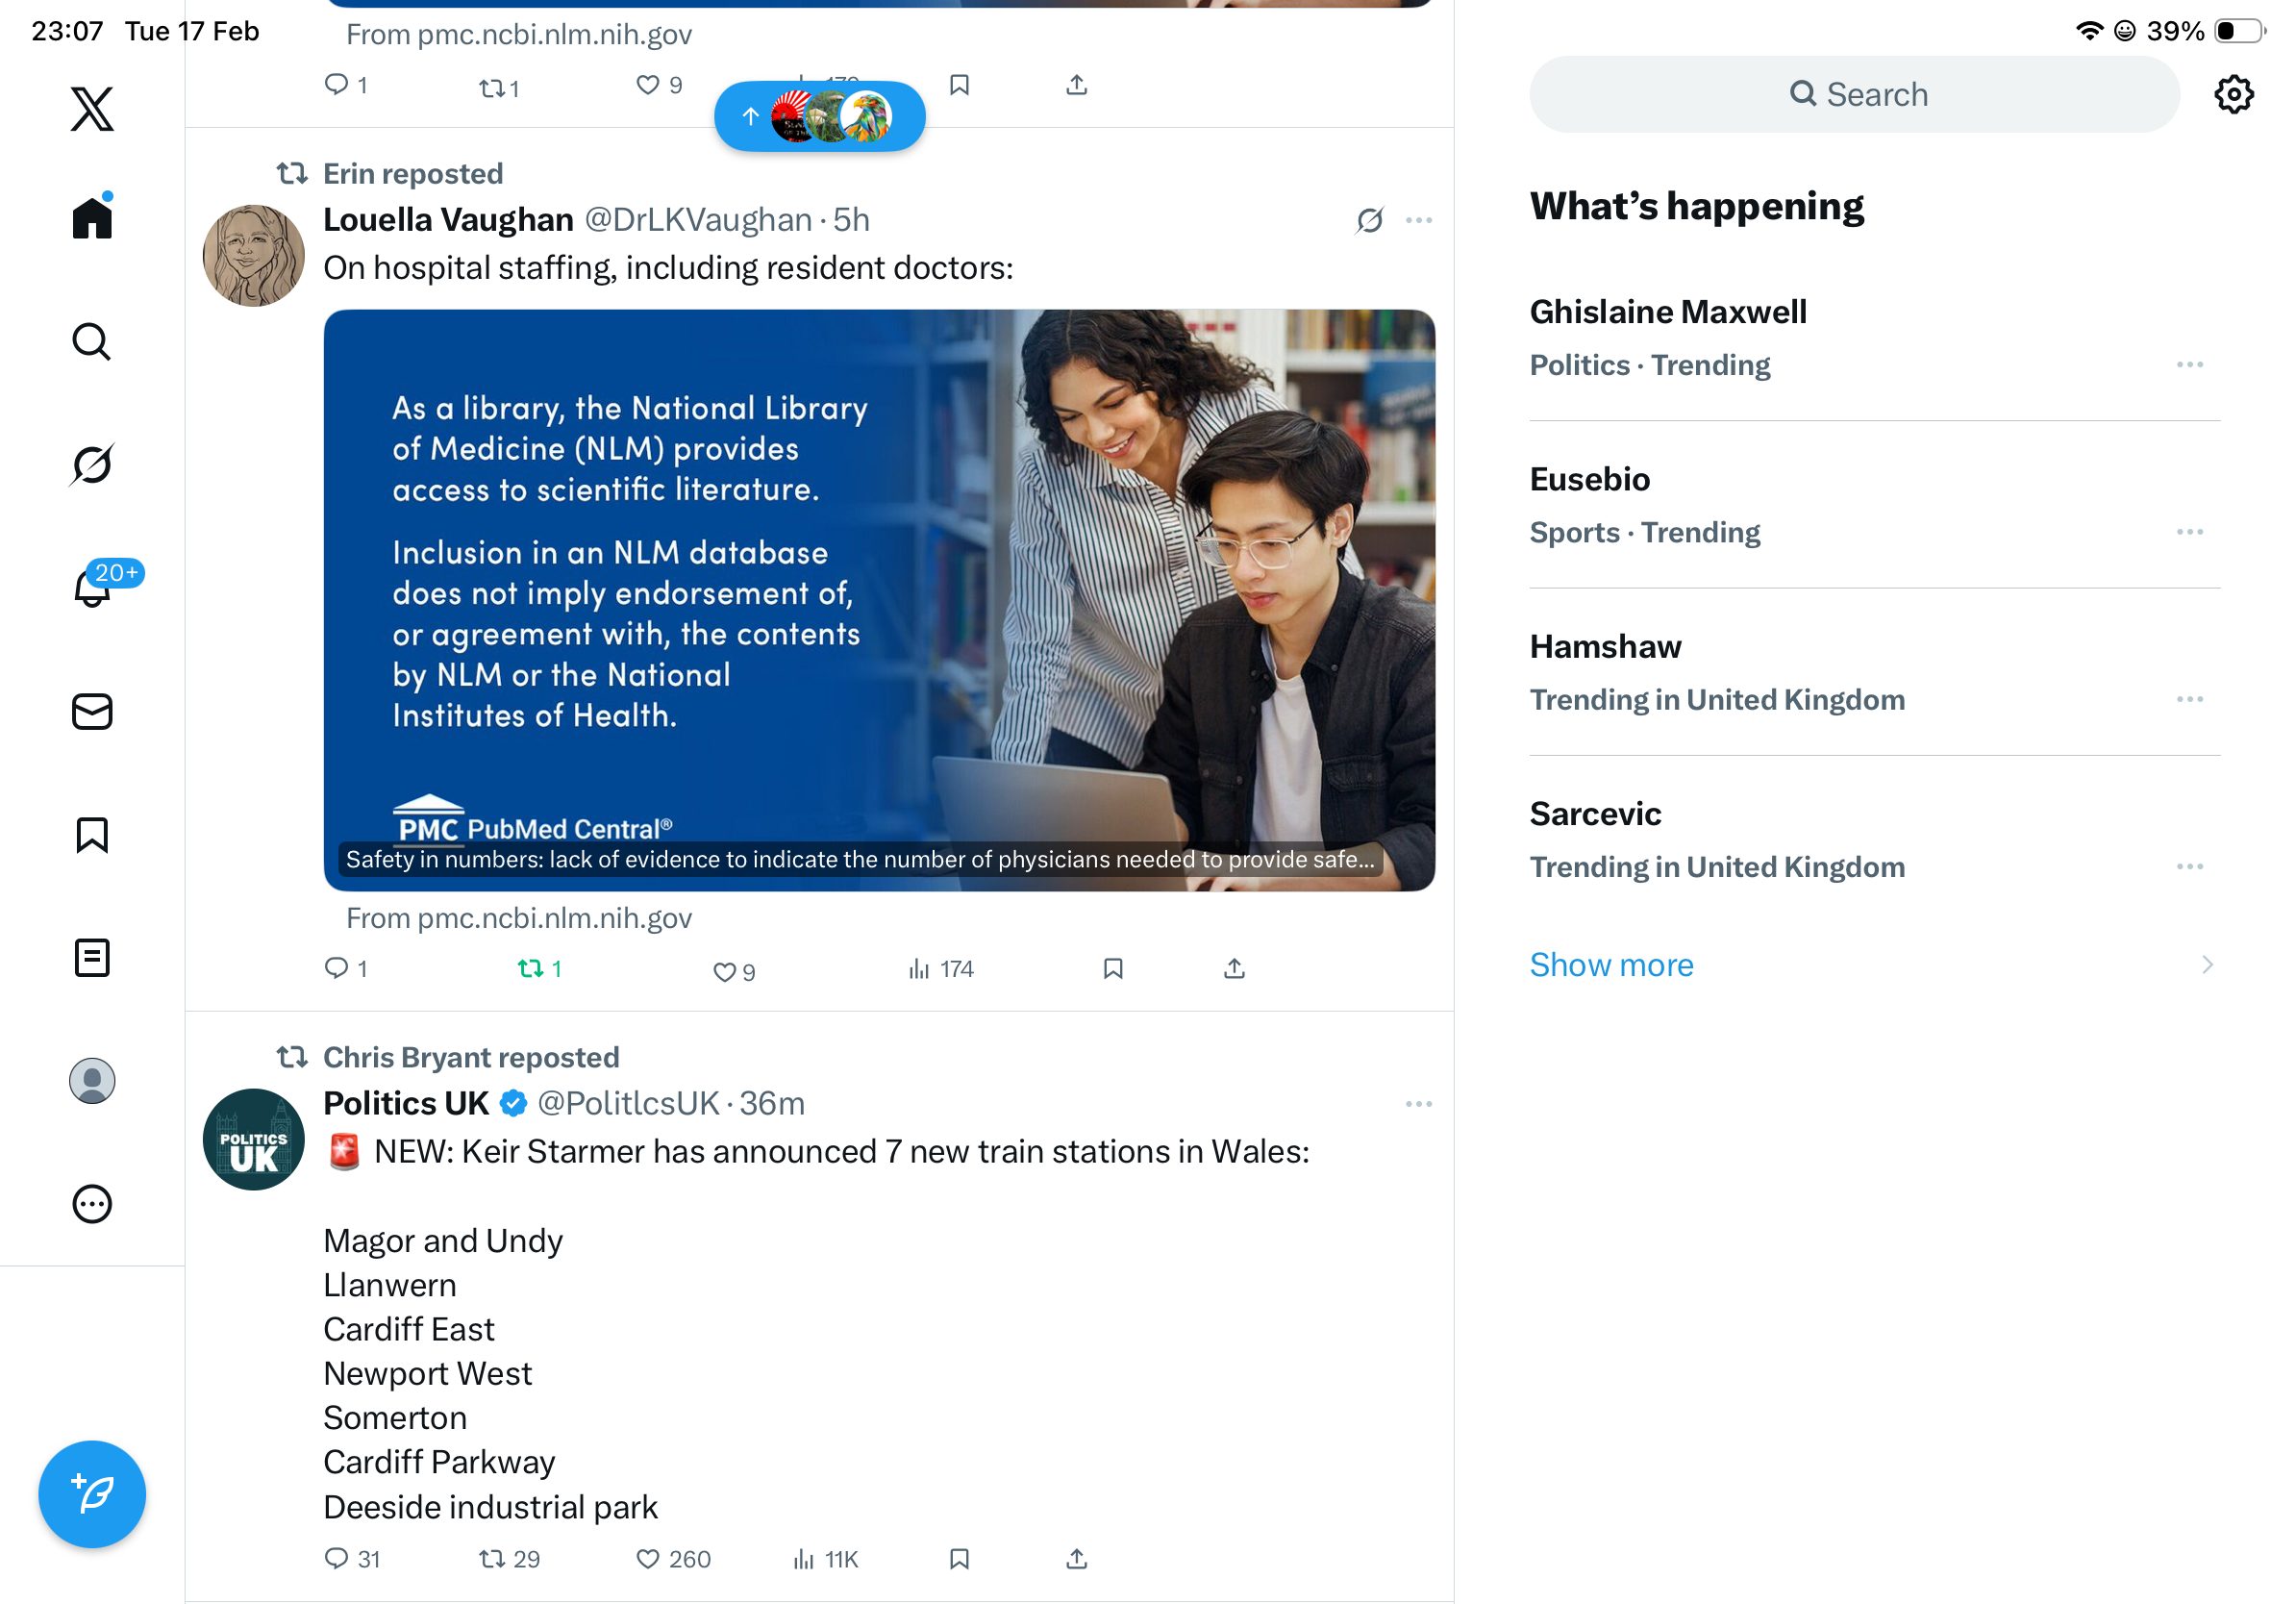This screenshot has width=2296, height=1604.
Task: Open search settings gear icon
Action: tap(2233, 94)
